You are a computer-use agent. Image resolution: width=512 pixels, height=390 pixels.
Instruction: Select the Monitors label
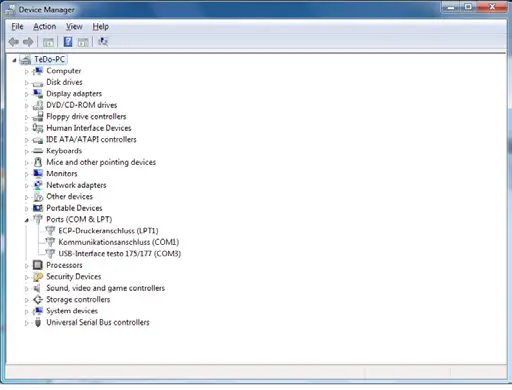[x=62, y=174]
